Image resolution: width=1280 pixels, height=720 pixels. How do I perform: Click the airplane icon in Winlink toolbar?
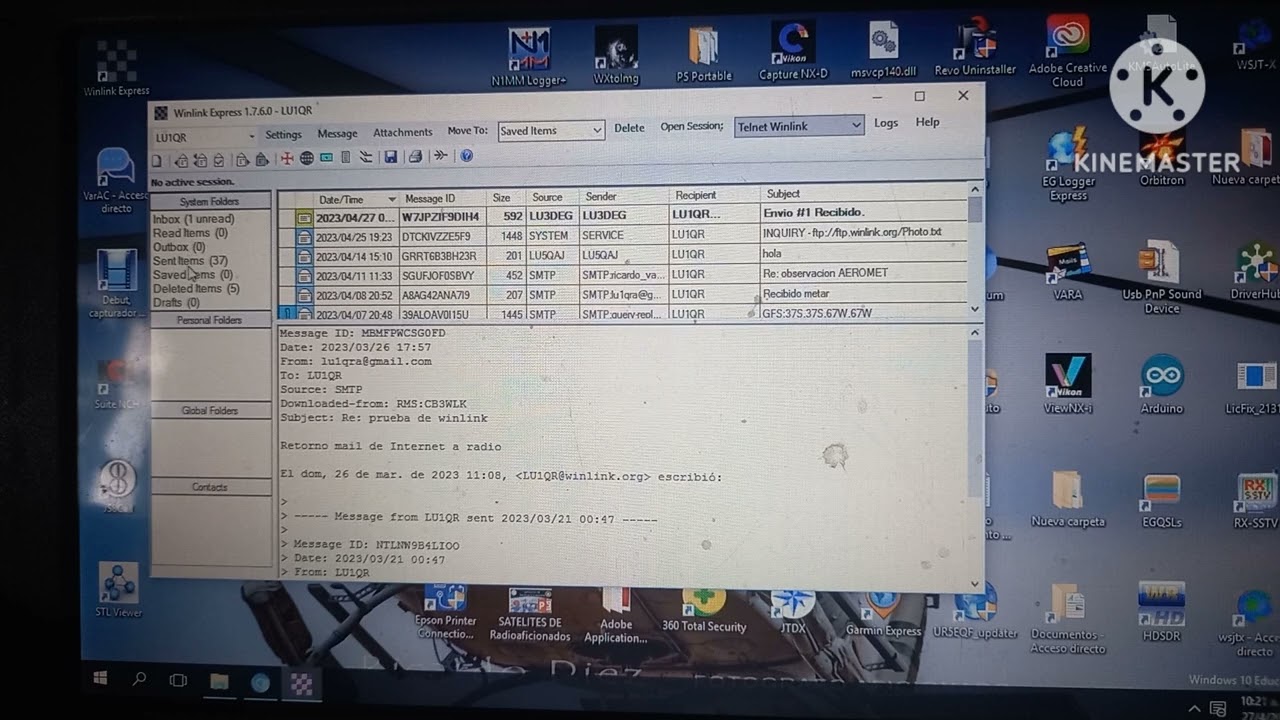click(440, 156)
